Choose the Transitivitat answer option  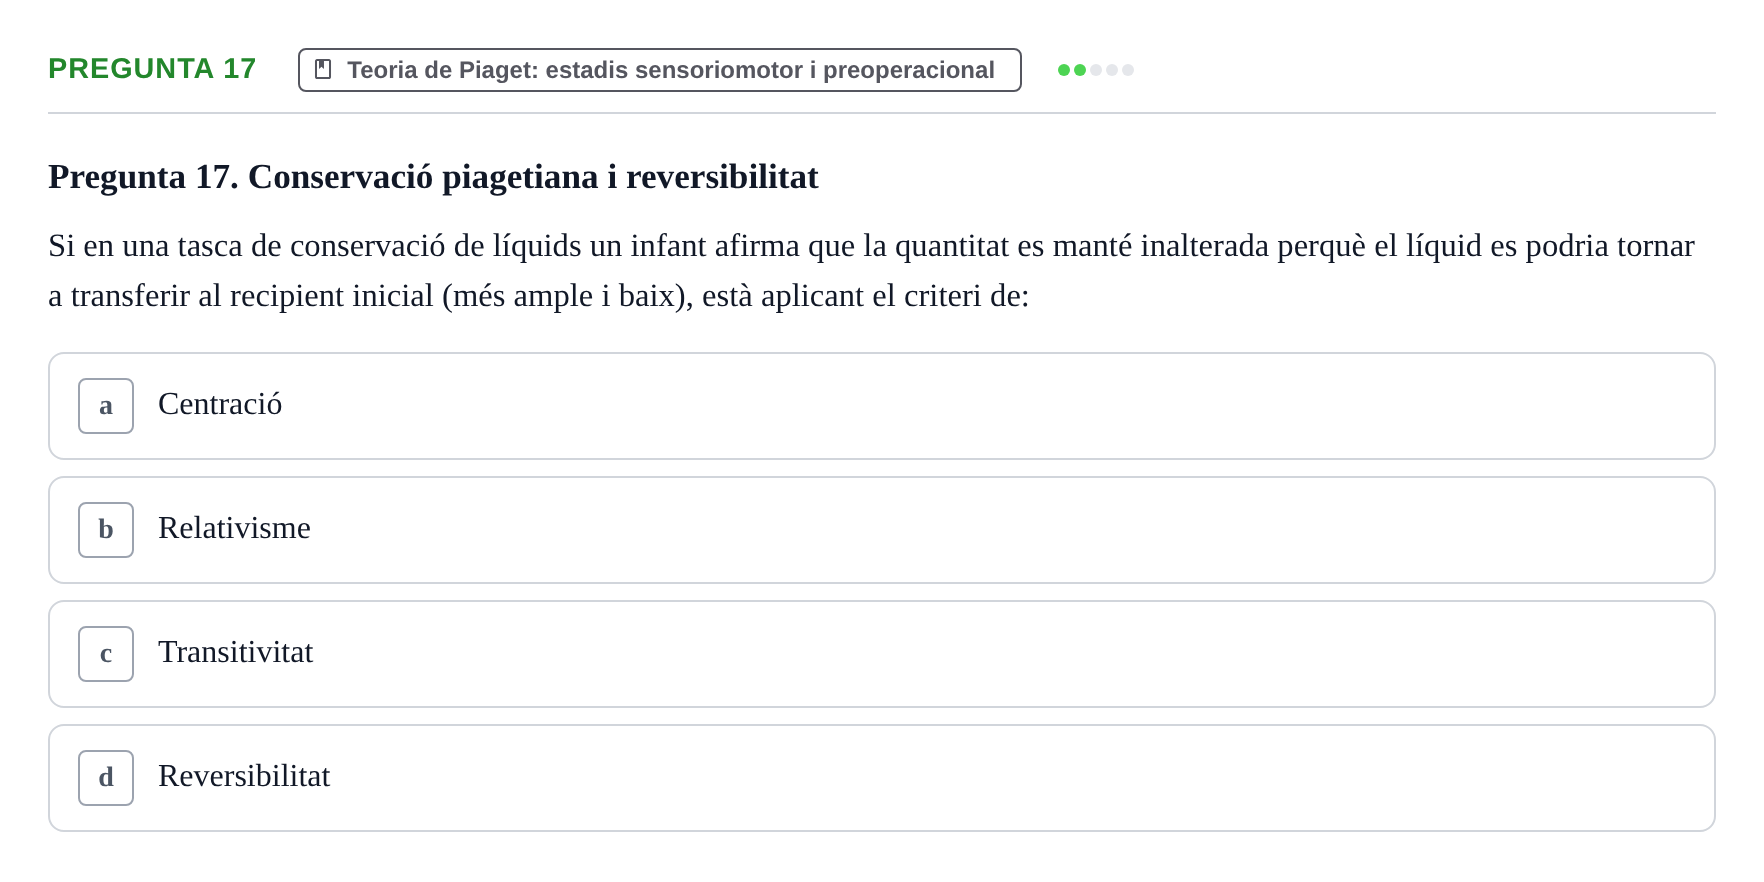point(882,654)
